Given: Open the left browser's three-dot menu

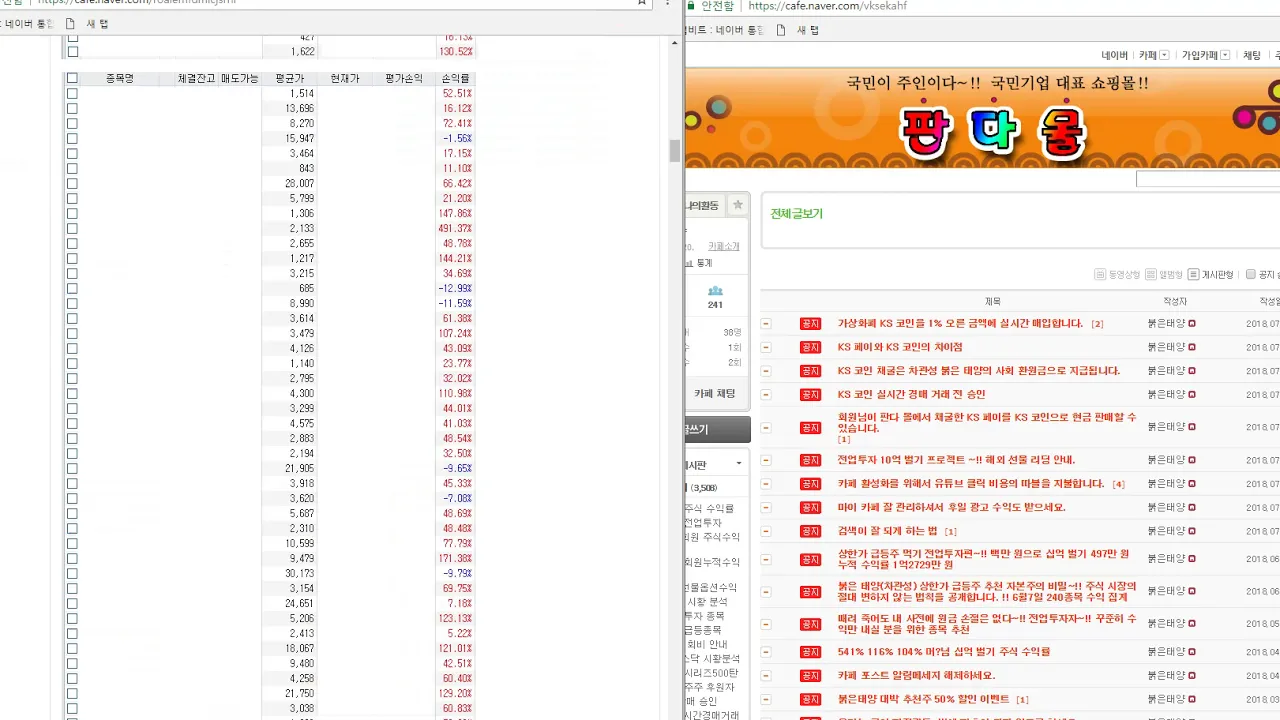Looking at the screenshot, I should 667,3.
